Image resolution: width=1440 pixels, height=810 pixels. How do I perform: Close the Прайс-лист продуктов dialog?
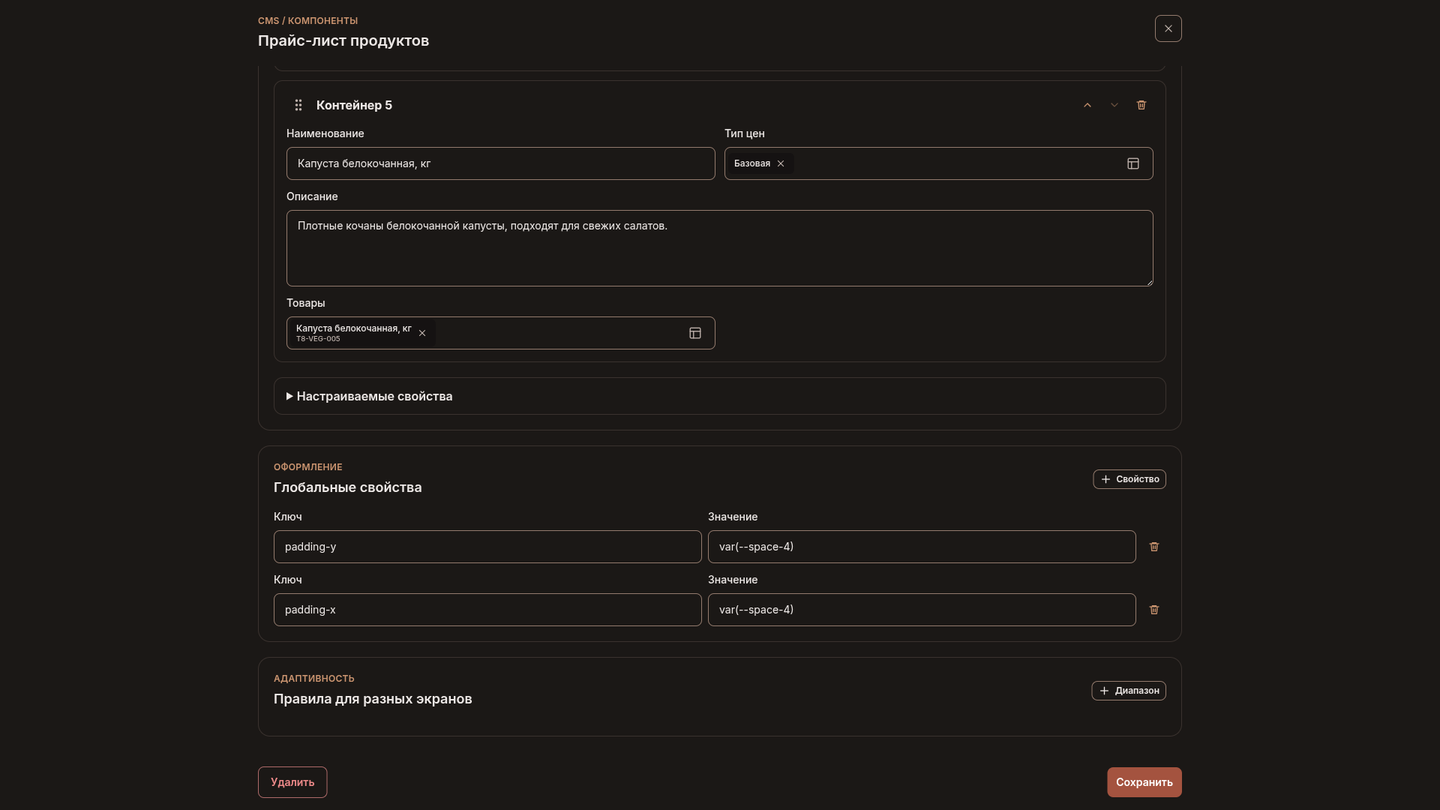click(x=1168, y=28)
